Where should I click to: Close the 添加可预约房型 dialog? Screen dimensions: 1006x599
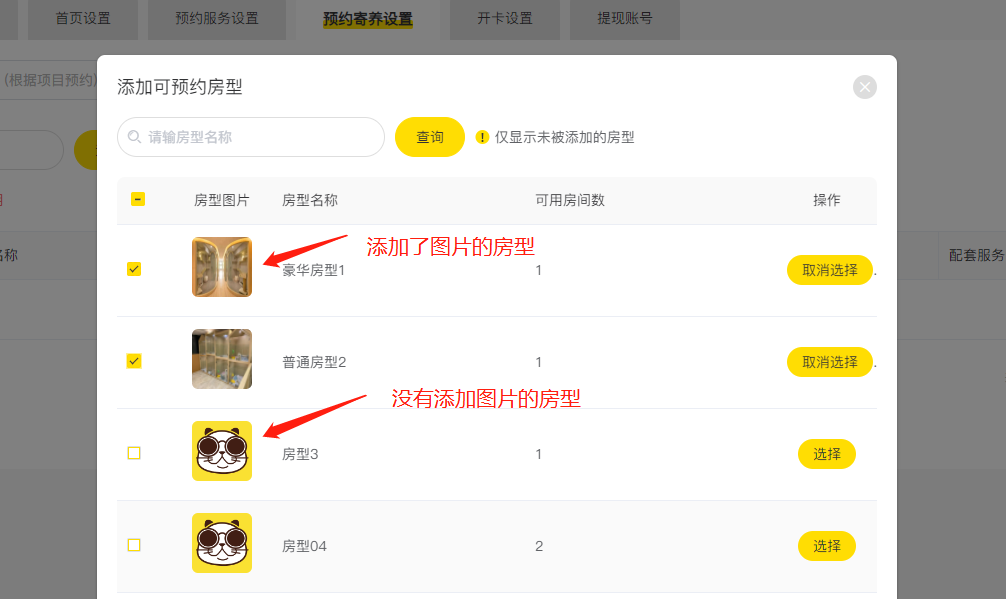(864, 87)
